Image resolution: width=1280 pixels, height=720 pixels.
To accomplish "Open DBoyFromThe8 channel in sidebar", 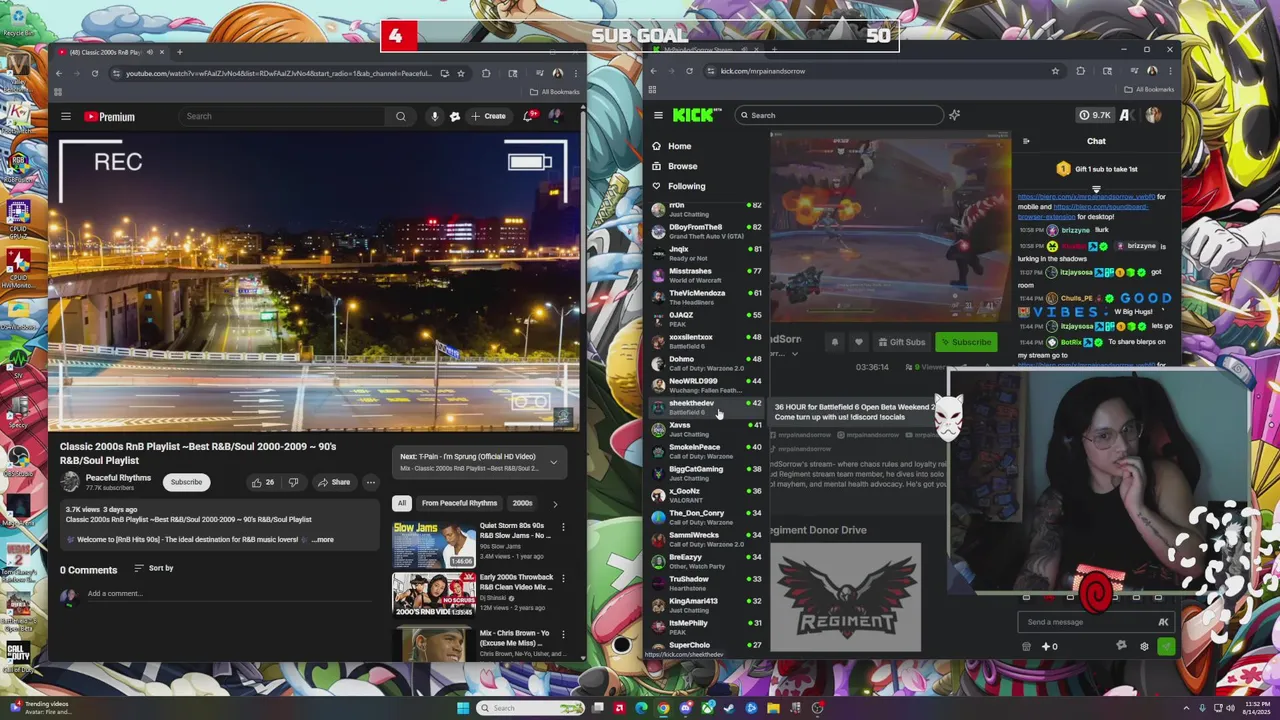I will [706, 231].
